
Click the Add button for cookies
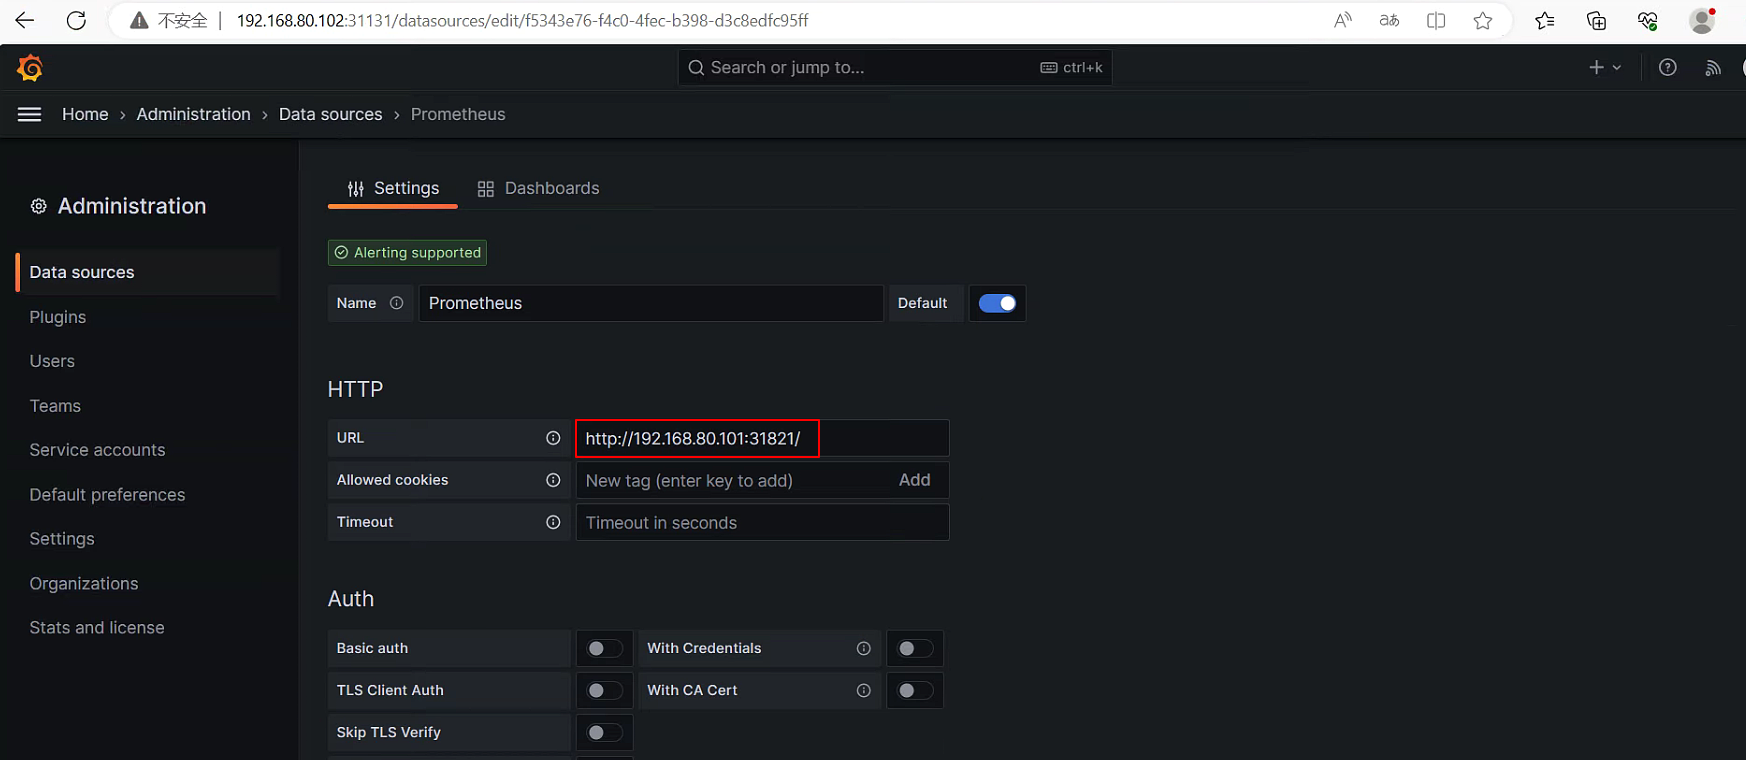click(x=914, y=480)
